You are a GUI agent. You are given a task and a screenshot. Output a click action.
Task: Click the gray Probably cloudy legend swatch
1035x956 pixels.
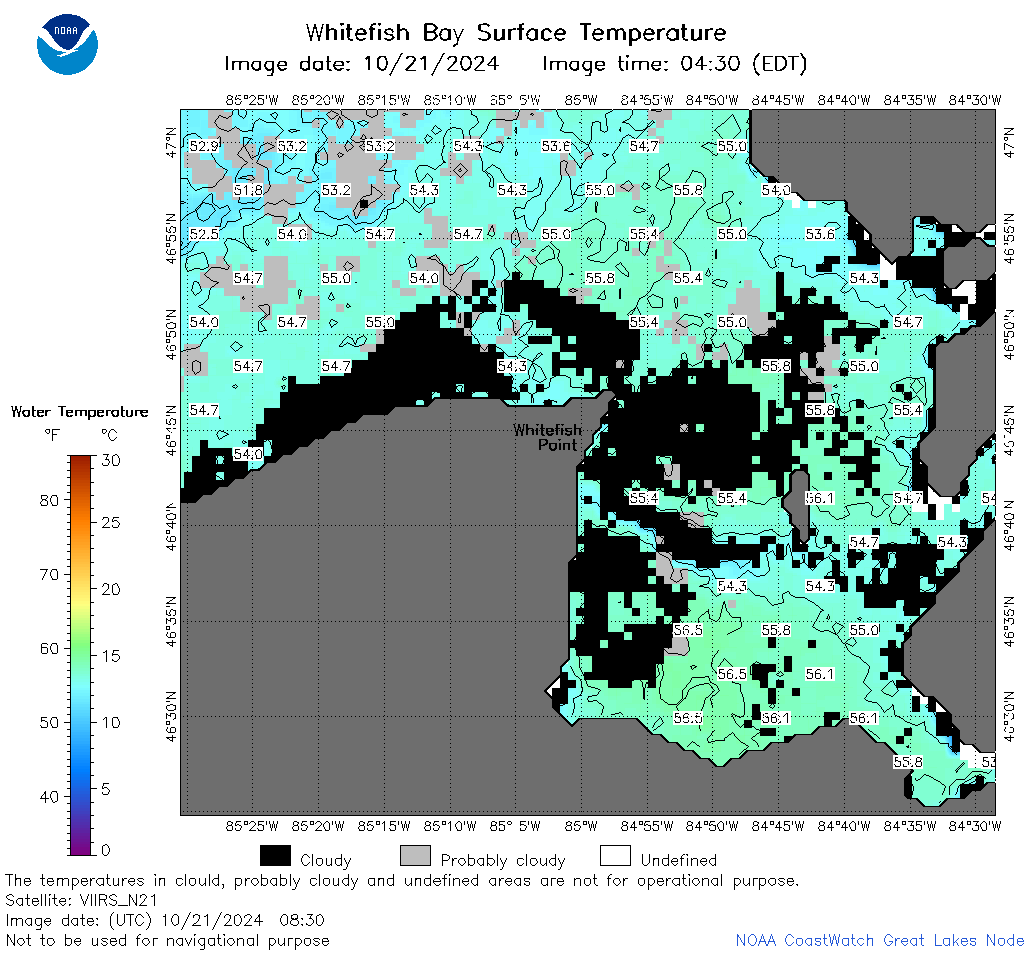pos(416,856)
